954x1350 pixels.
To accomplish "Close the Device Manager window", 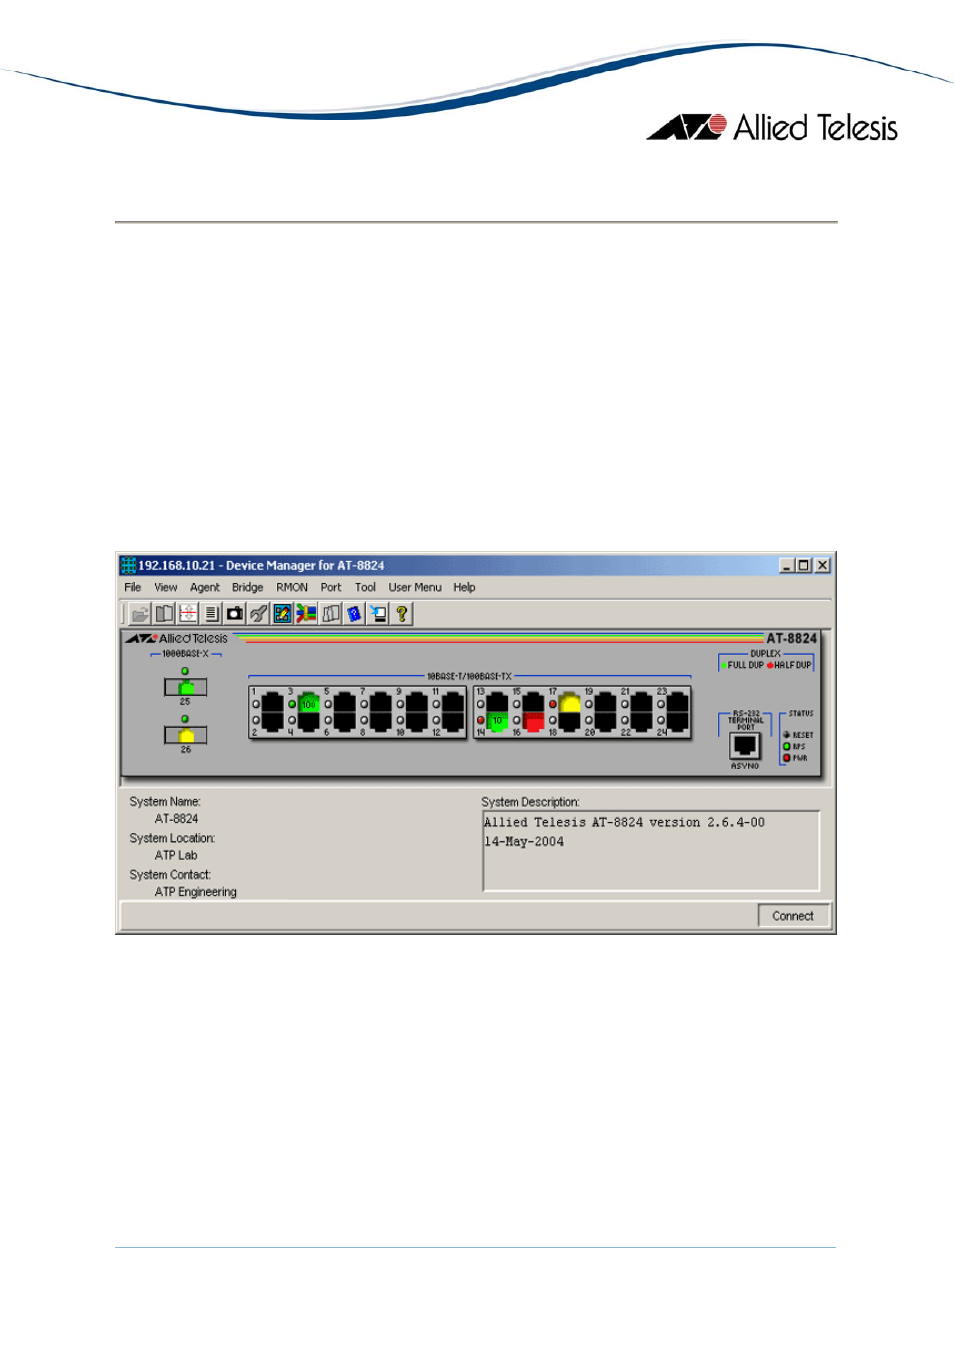I will click(823, 566).
